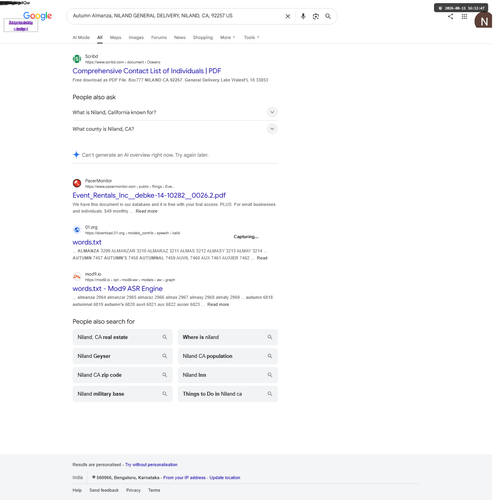
Task: Click search icon on Niland, CA real estate
Action: point(165,337)
